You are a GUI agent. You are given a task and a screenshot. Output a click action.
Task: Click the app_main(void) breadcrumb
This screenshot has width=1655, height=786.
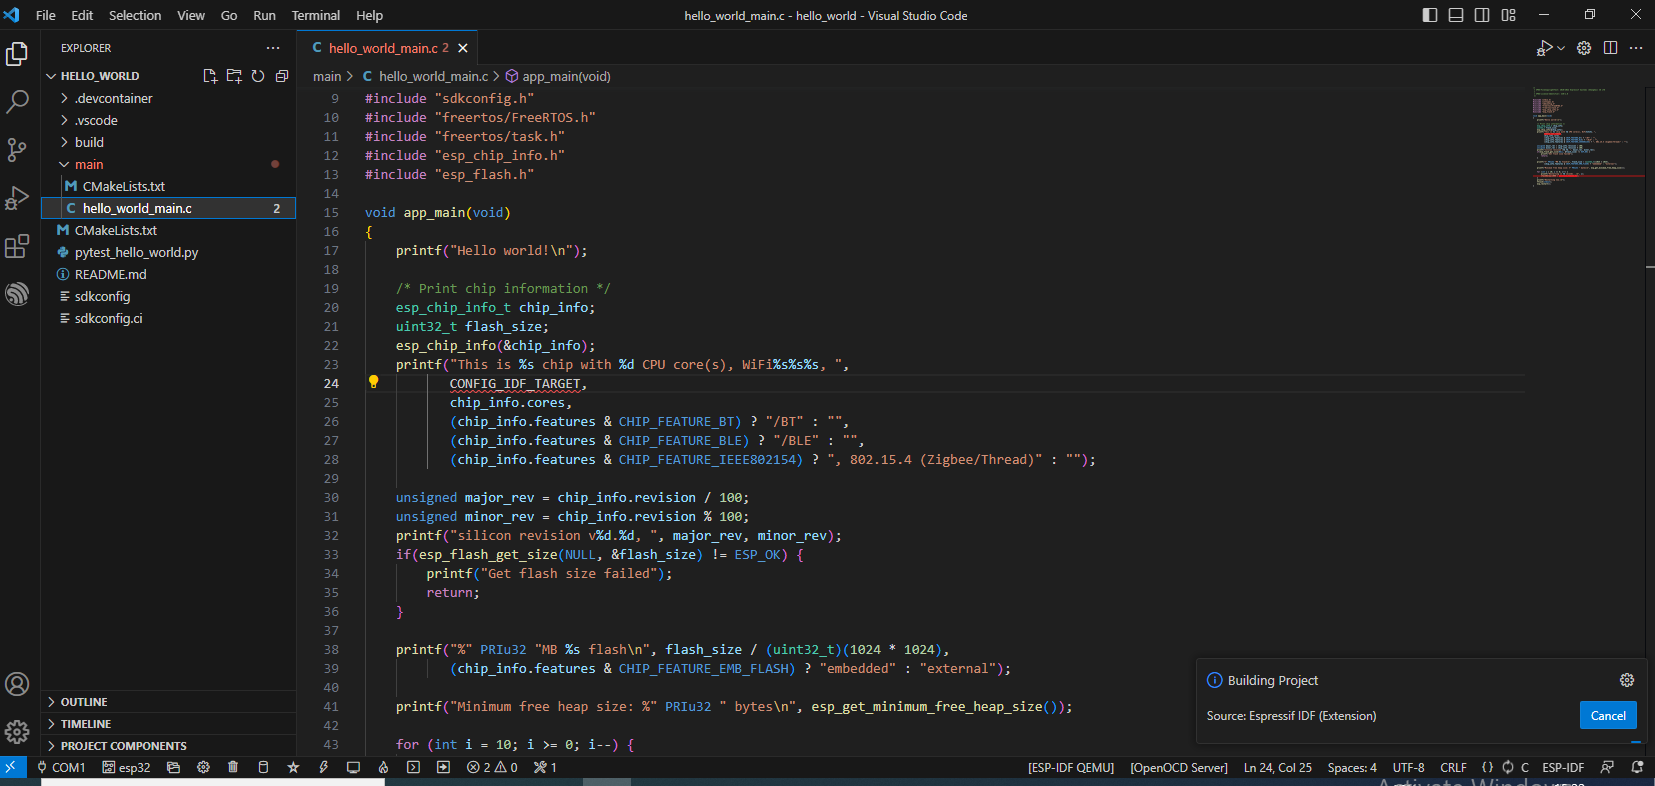click(x=558, y=76)
